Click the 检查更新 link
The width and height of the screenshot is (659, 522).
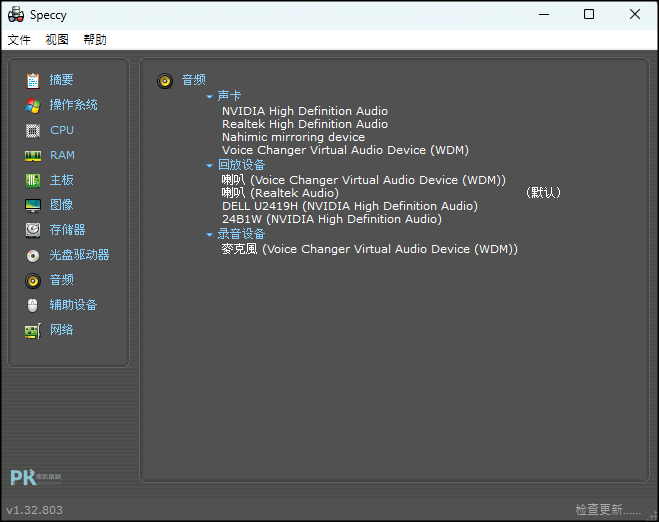click(x=608, y=510)
